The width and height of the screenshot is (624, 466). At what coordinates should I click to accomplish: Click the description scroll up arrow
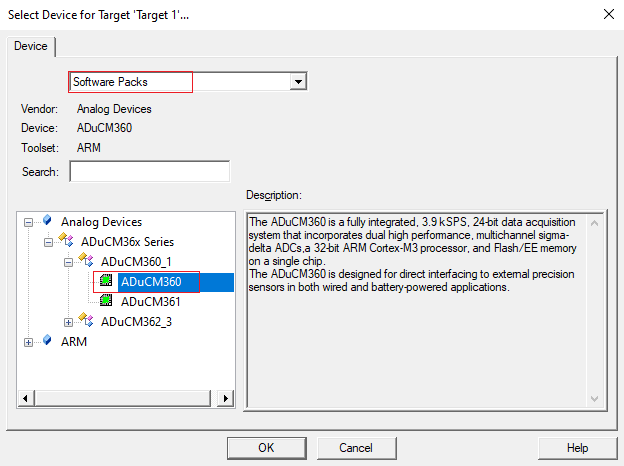coord(595,223)
